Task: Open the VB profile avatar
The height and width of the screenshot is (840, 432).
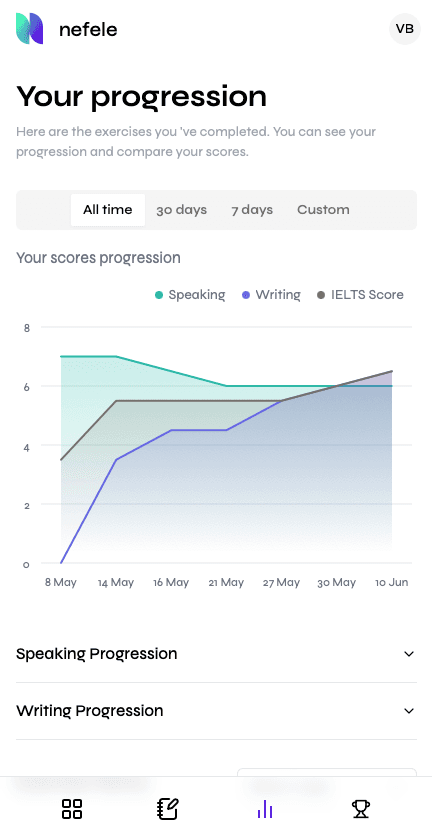Action: (405, 28)
